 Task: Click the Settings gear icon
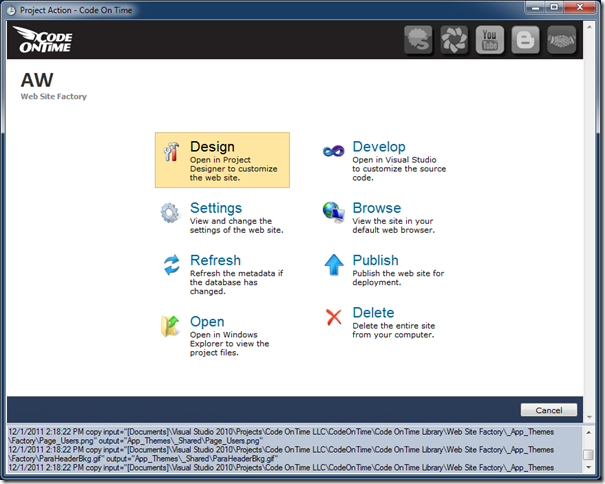(170, 213)
